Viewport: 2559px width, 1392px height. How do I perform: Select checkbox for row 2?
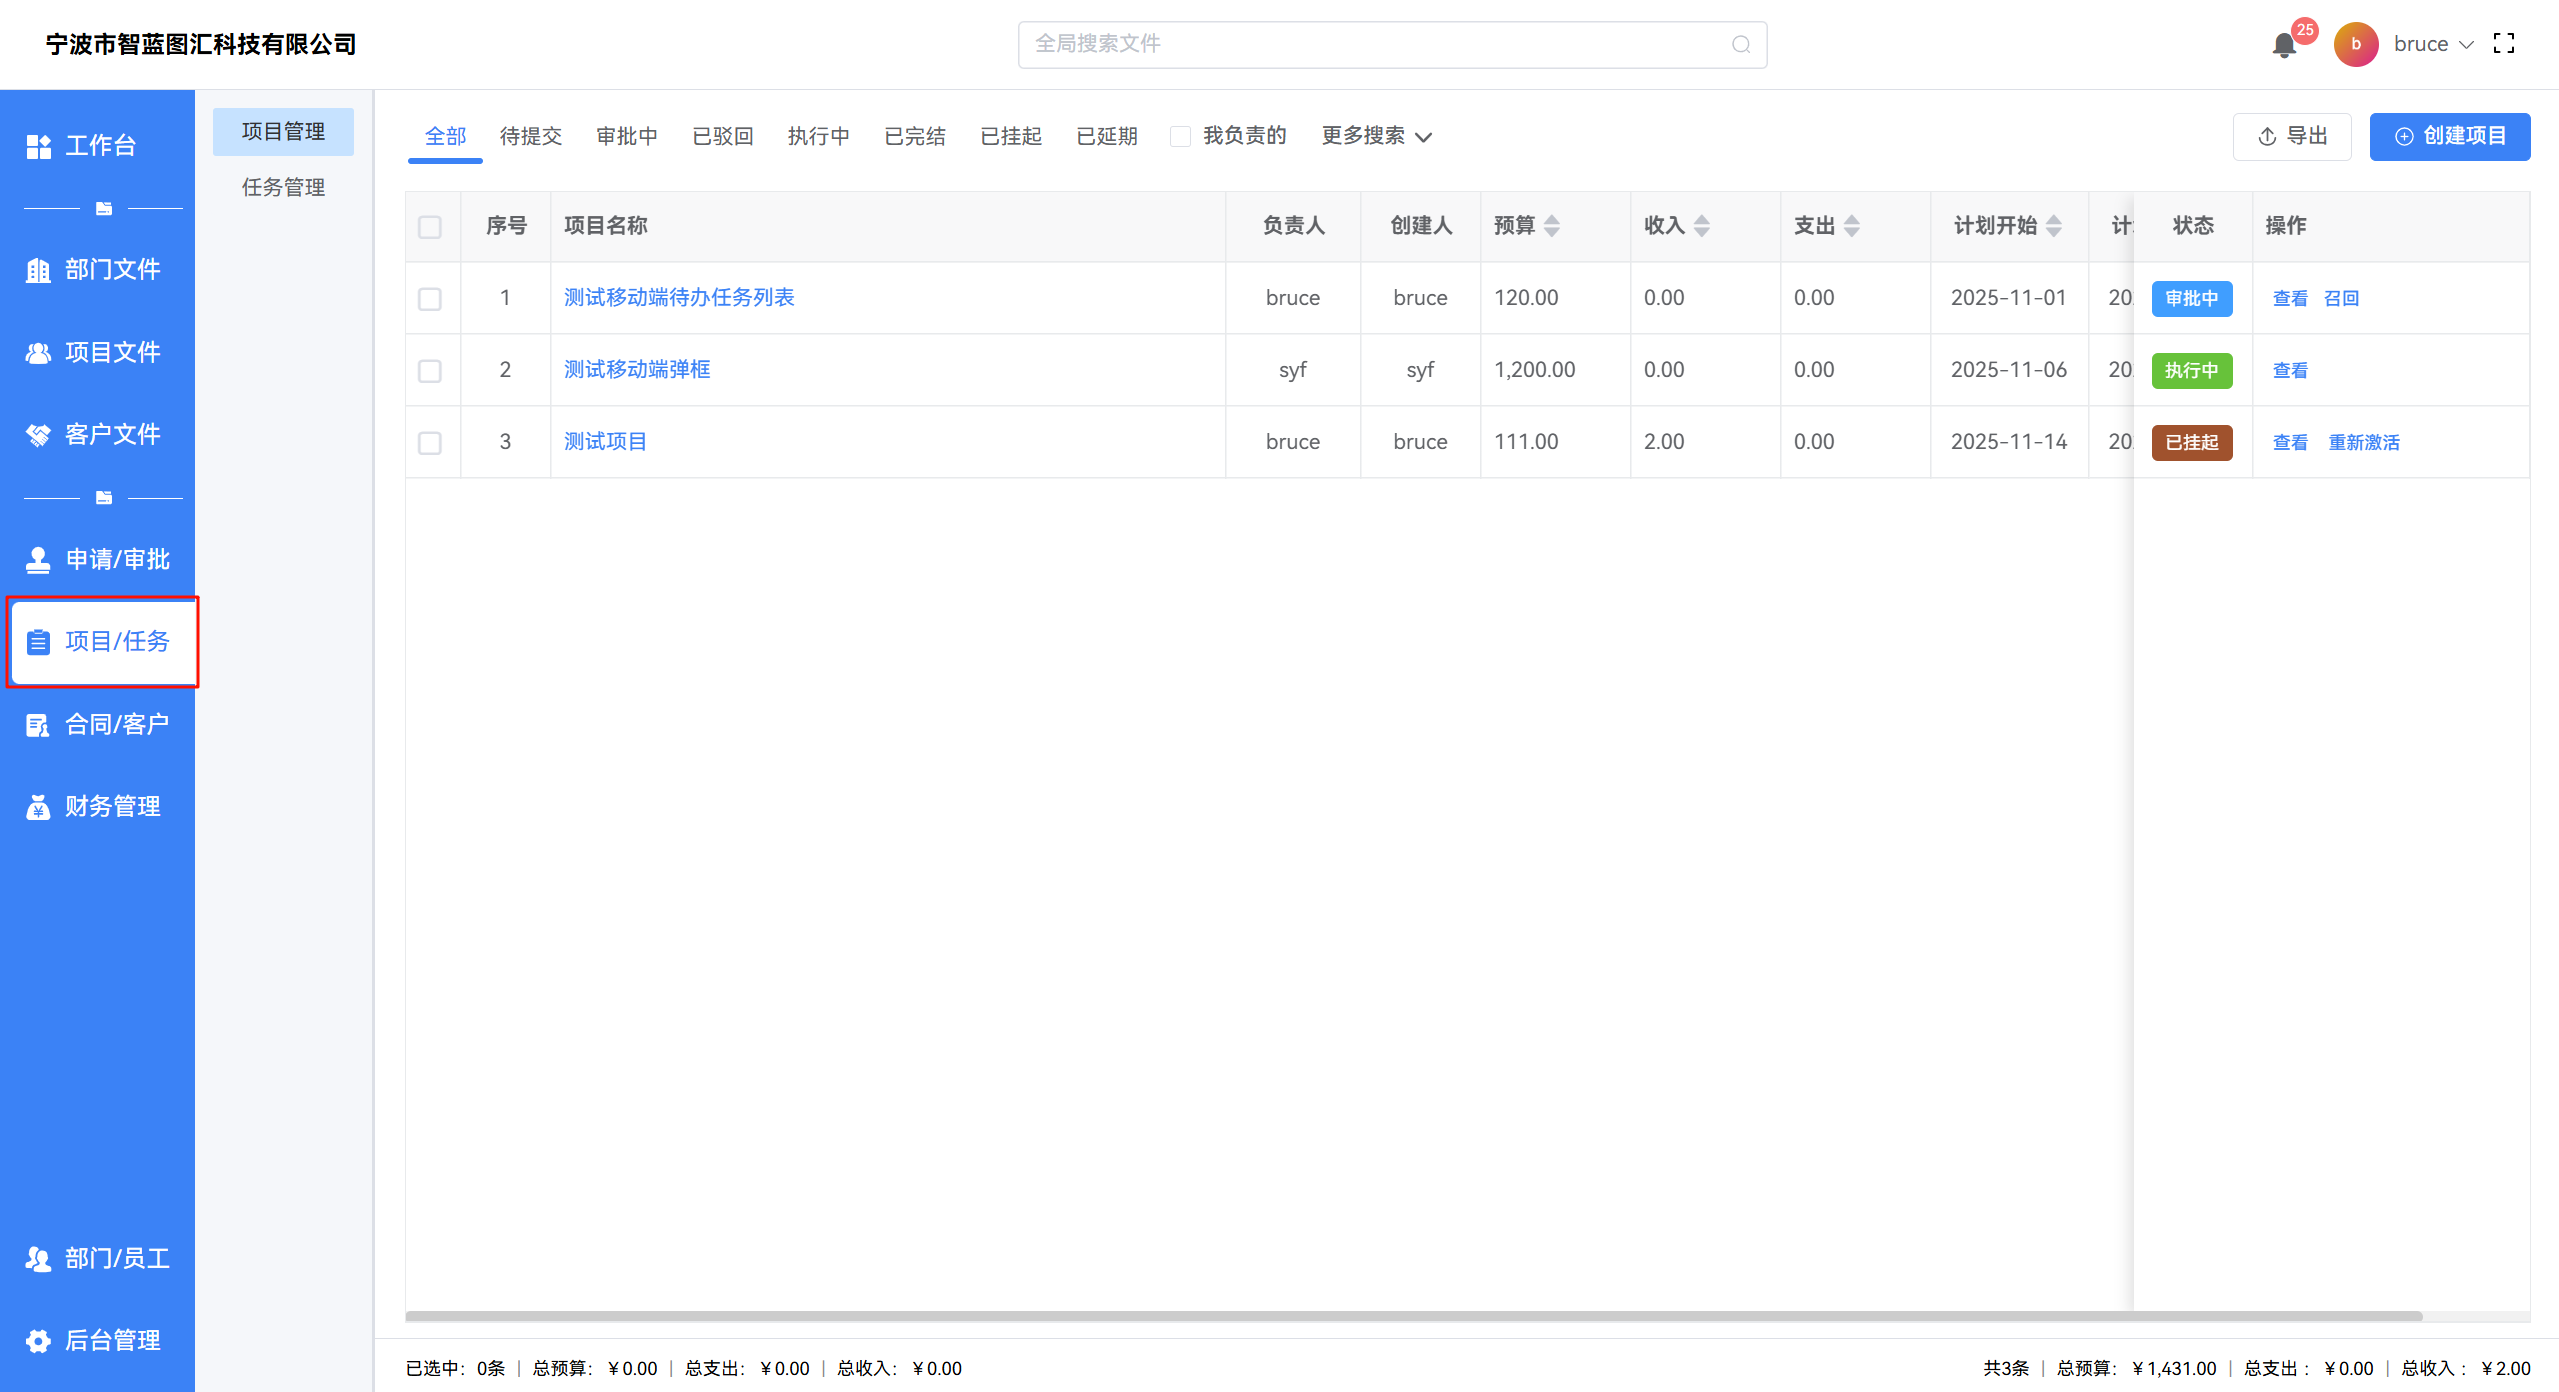point(430,371)
